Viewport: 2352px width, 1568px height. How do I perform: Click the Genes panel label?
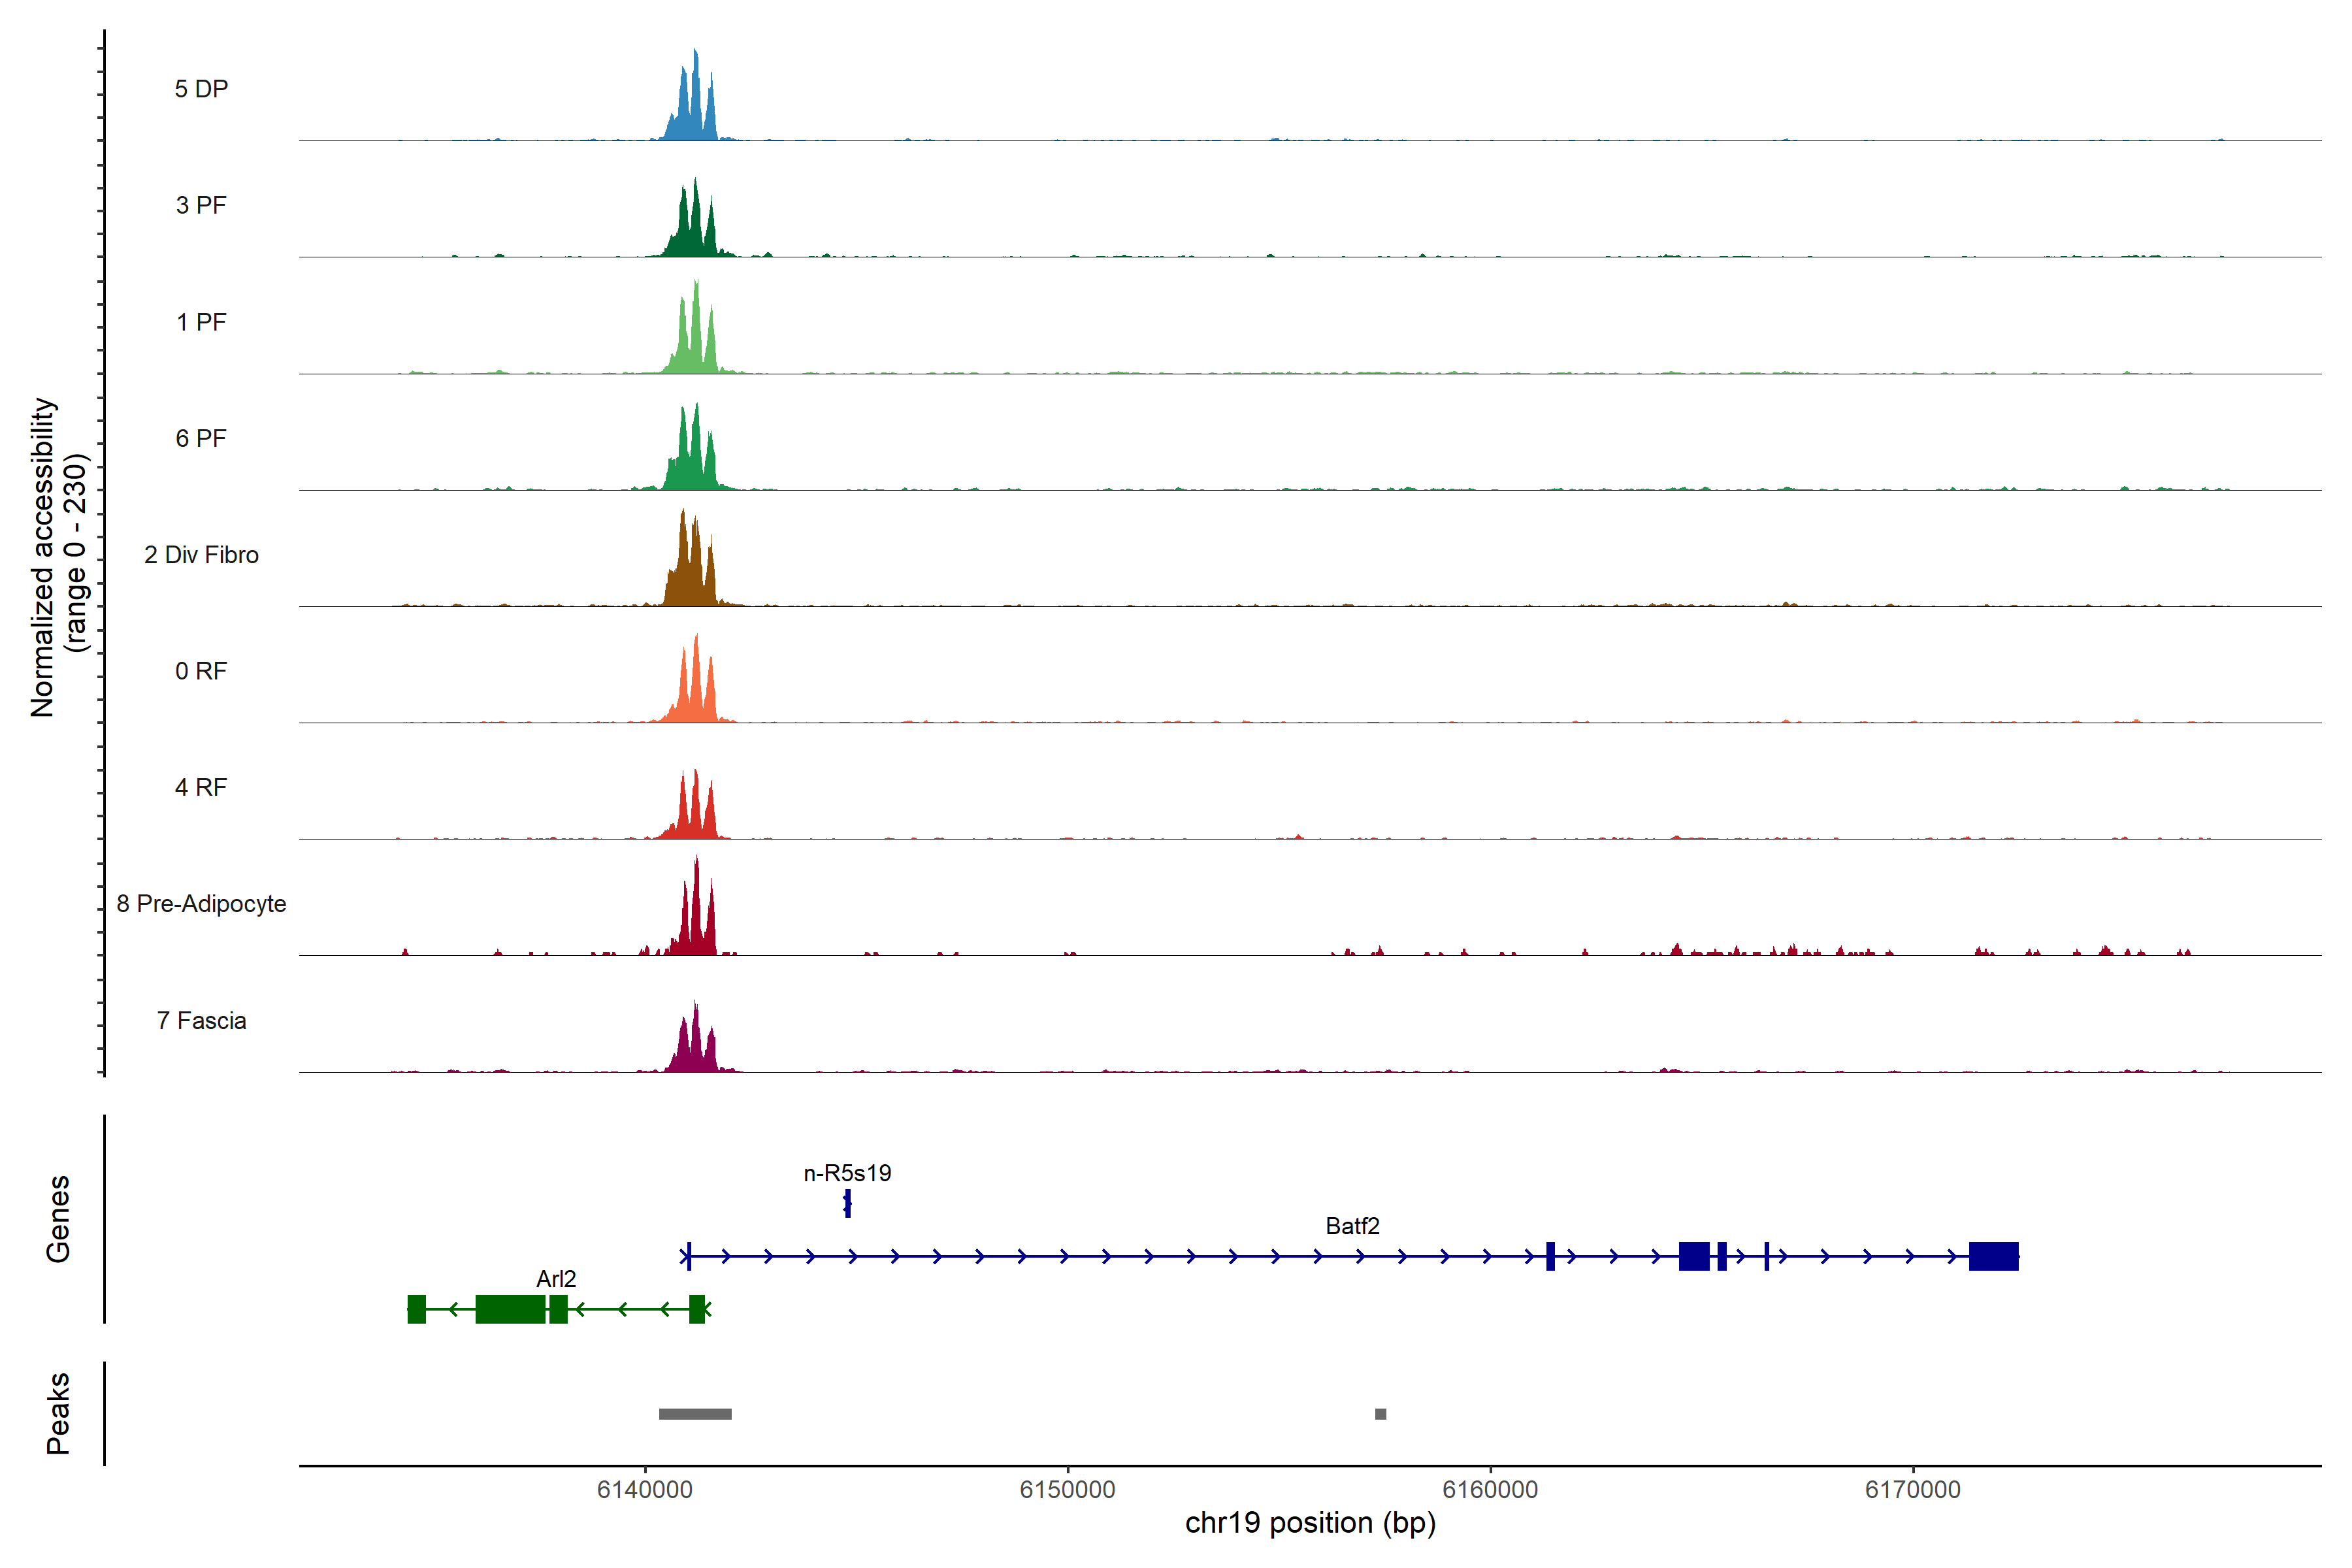tap(58, 1219)
